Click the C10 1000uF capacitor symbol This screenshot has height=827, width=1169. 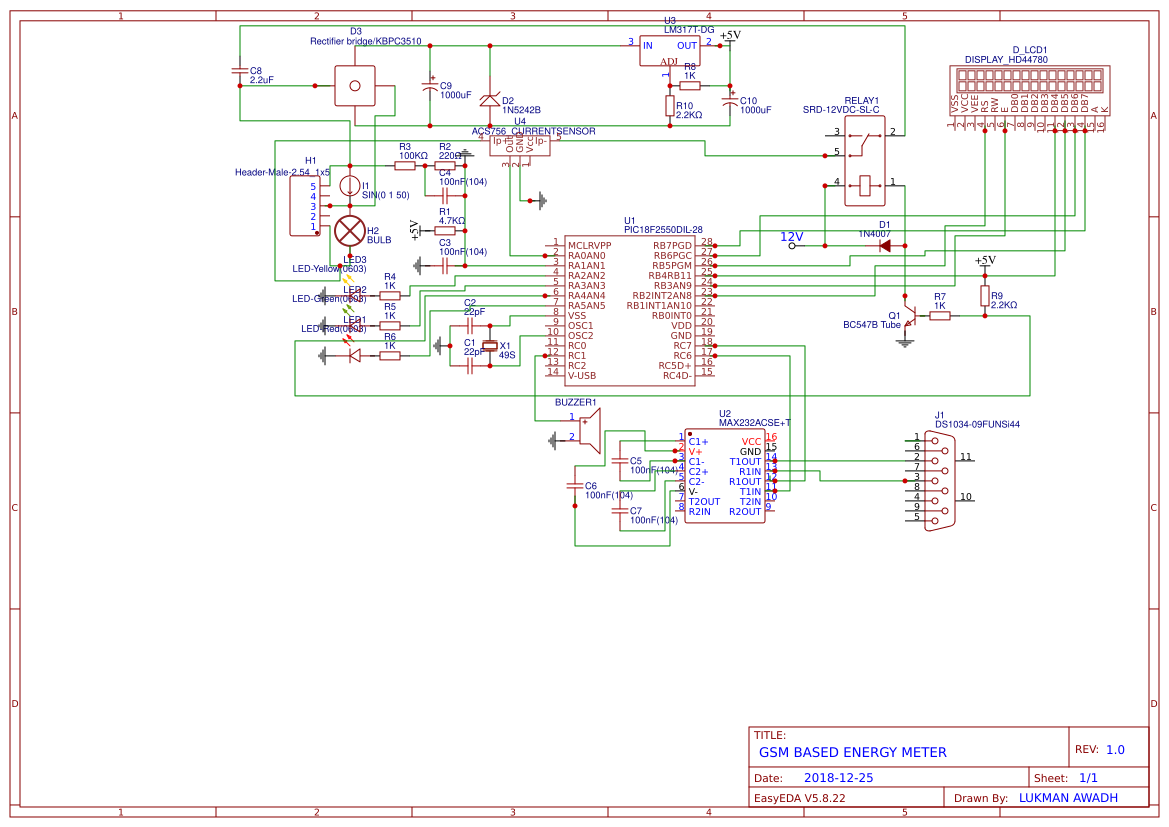730,101
